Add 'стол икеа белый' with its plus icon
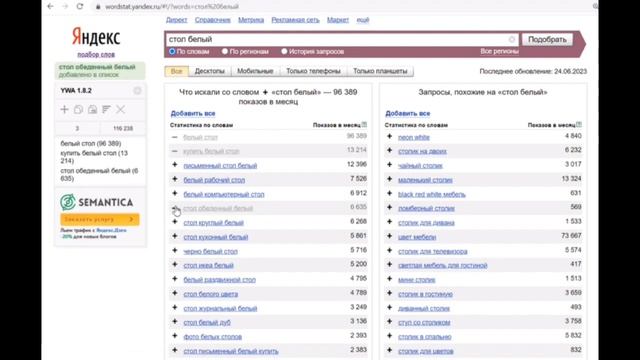Image resolution: width=640 pixels, height=360 pixels. [175, 265]
